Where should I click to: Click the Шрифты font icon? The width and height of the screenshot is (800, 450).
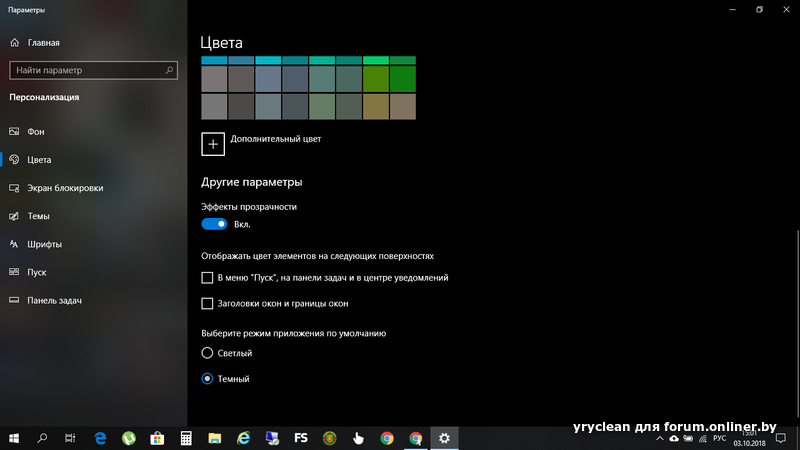coord(14,244)
